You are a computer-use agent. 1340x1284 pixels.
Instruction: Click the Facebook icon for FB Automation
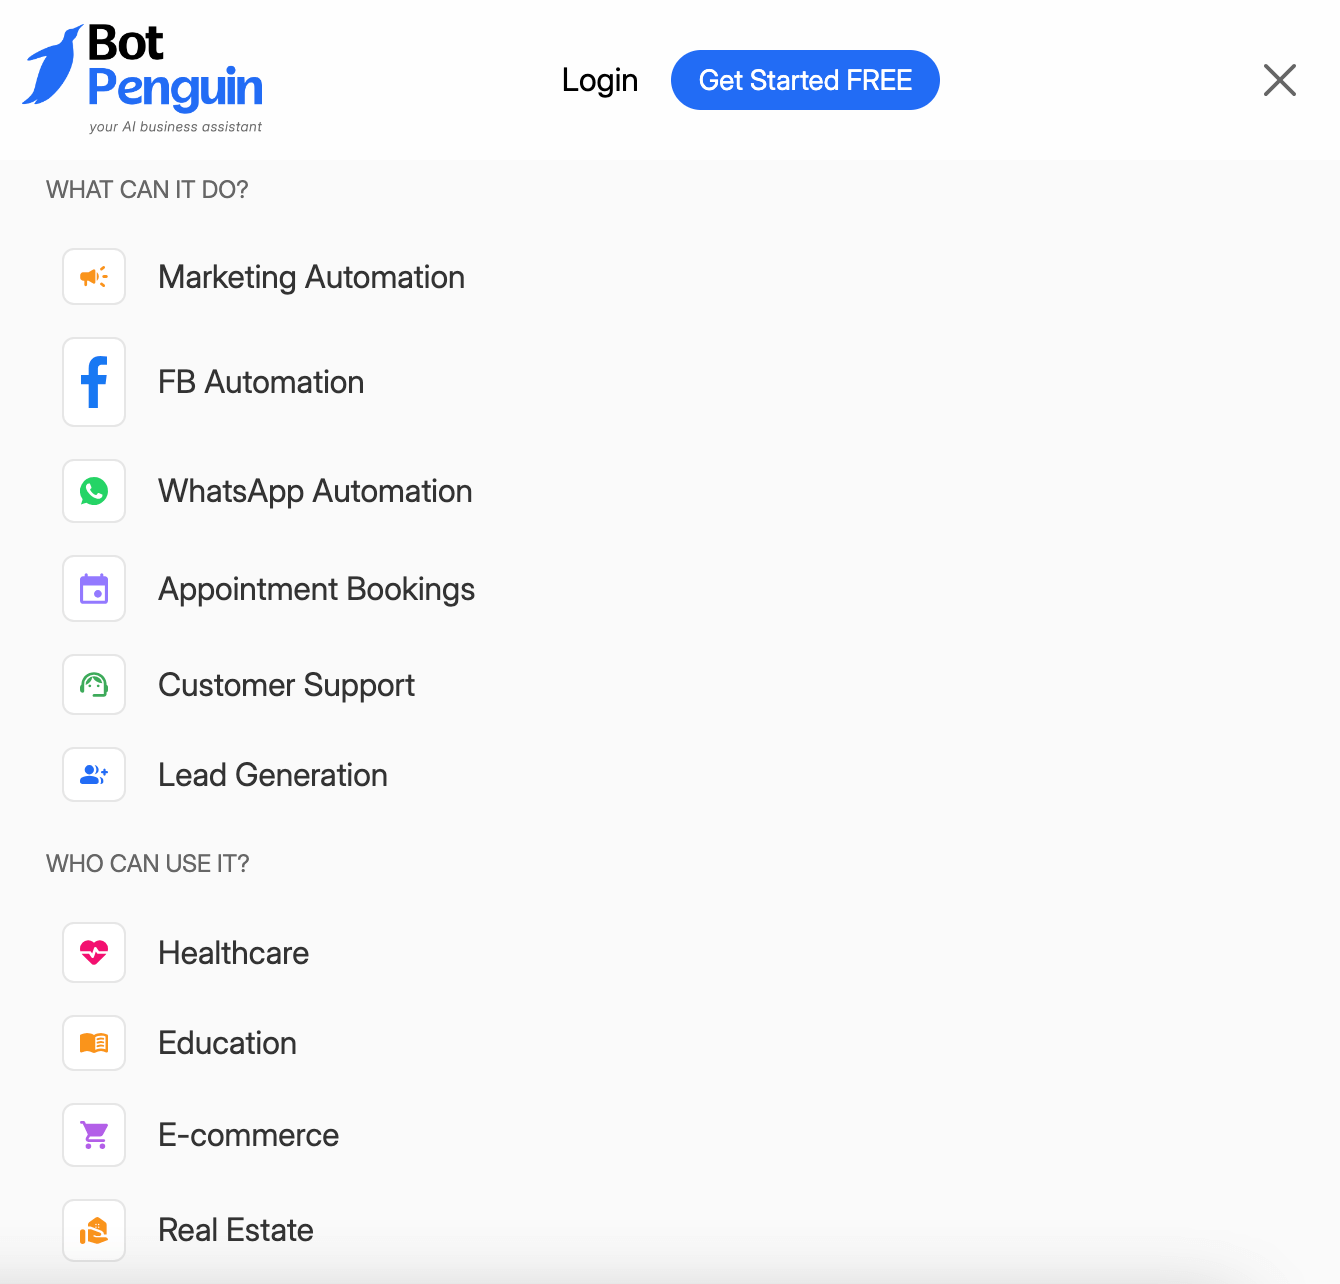[x=94, y=382]
